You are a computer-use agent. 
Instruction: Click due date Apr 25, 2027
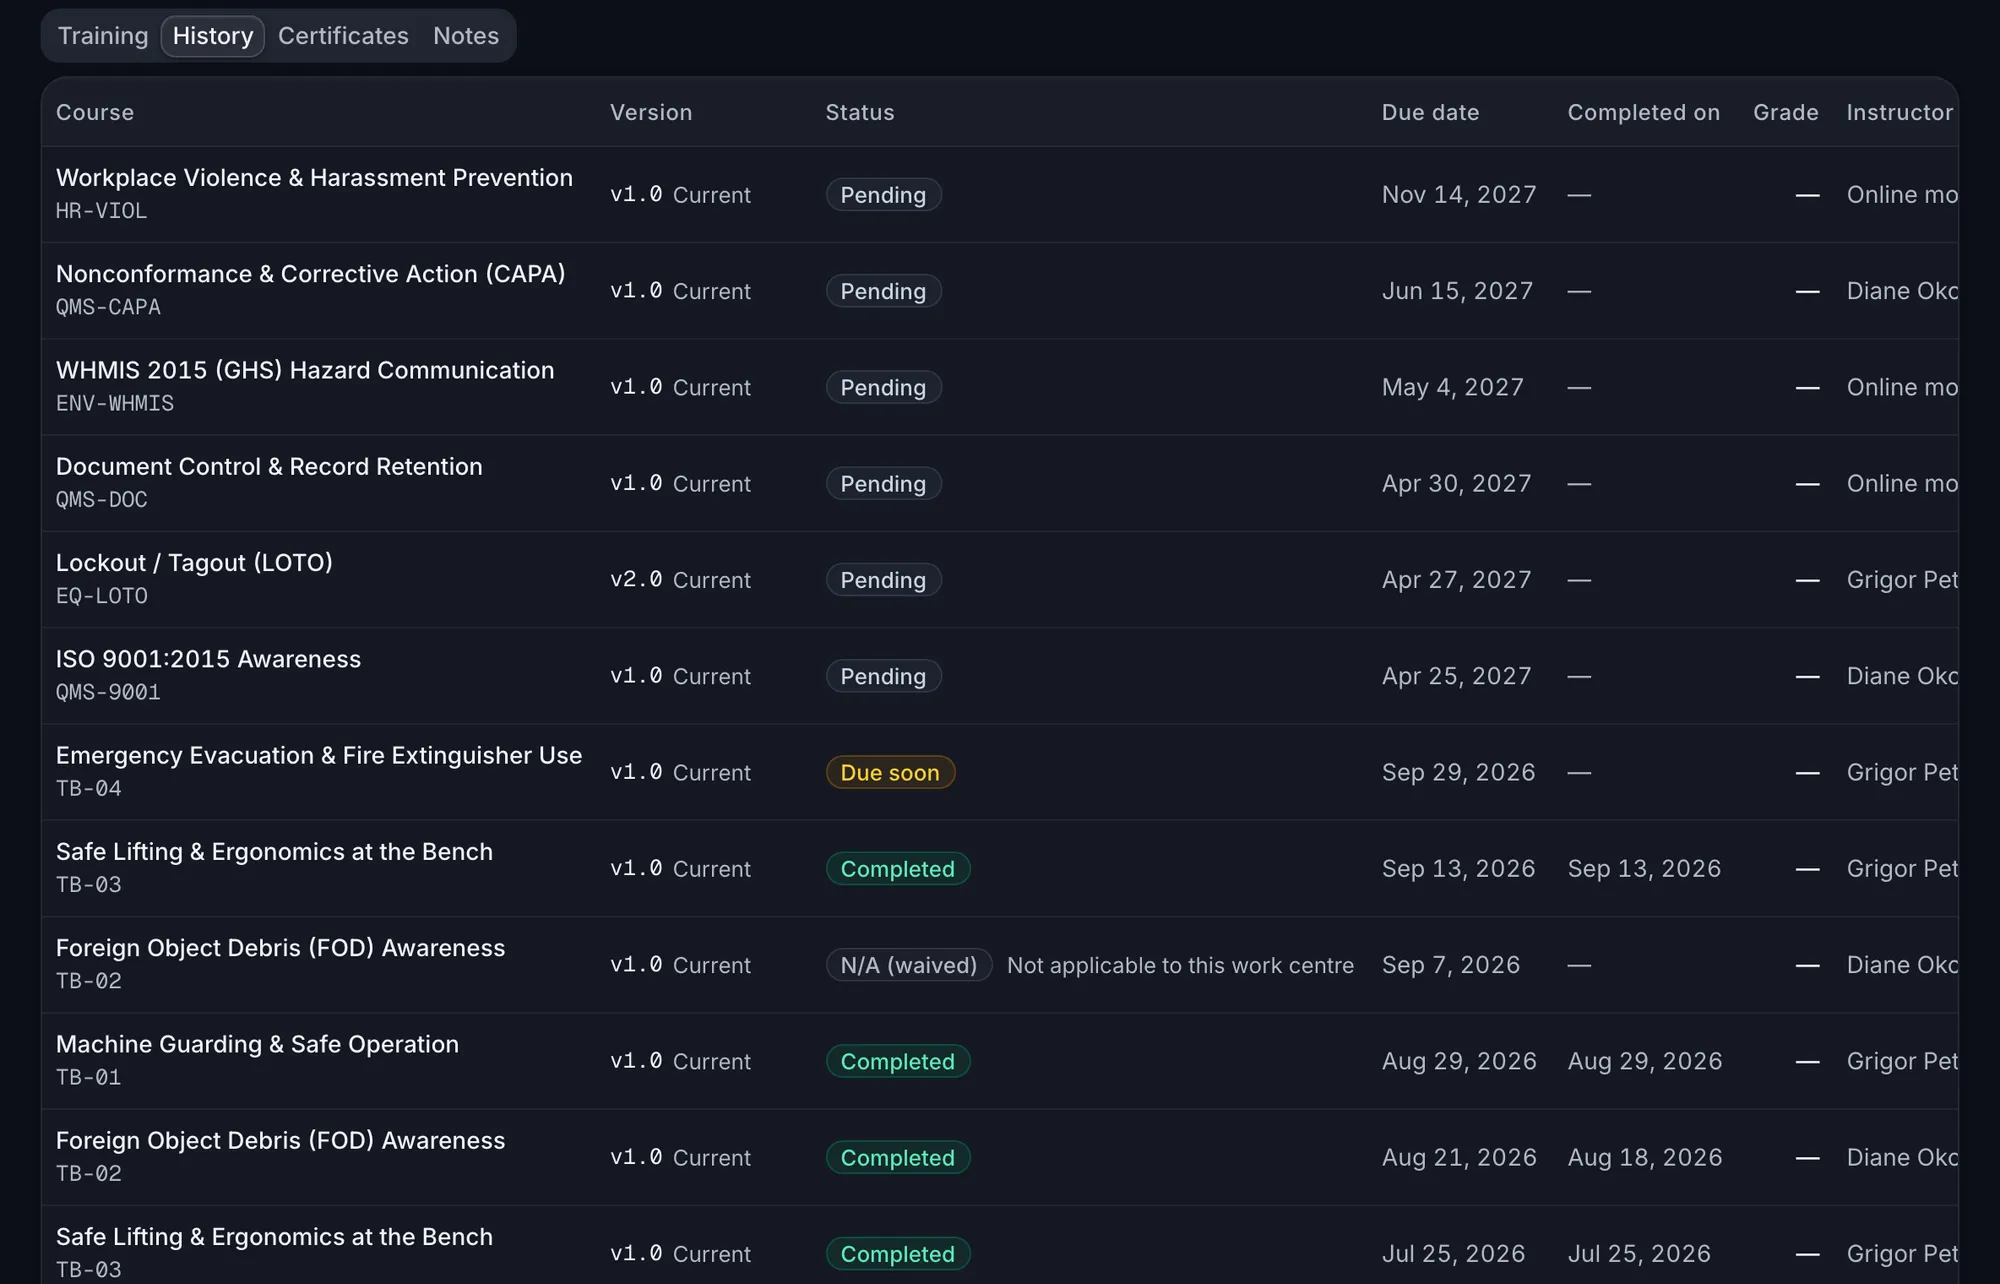pyautogui.click(x=1456, y=676)
